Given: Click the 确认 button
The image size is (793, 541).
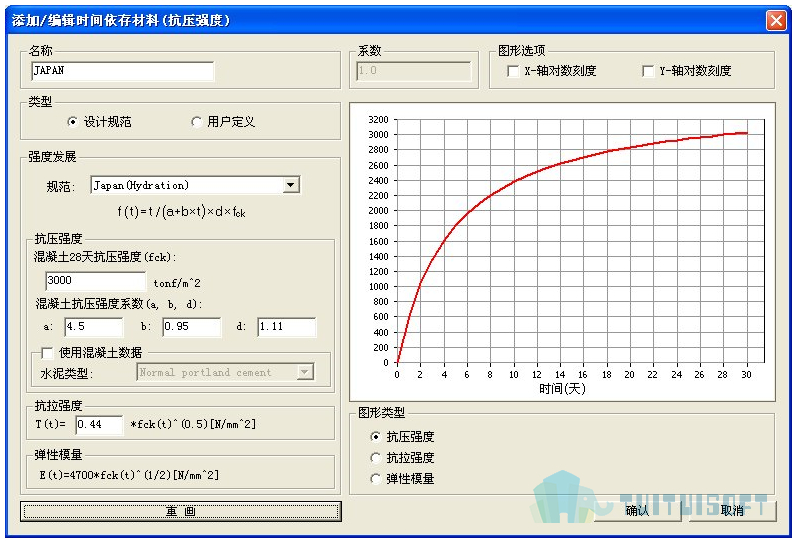Looking at the screenshot, I should 637,511.
